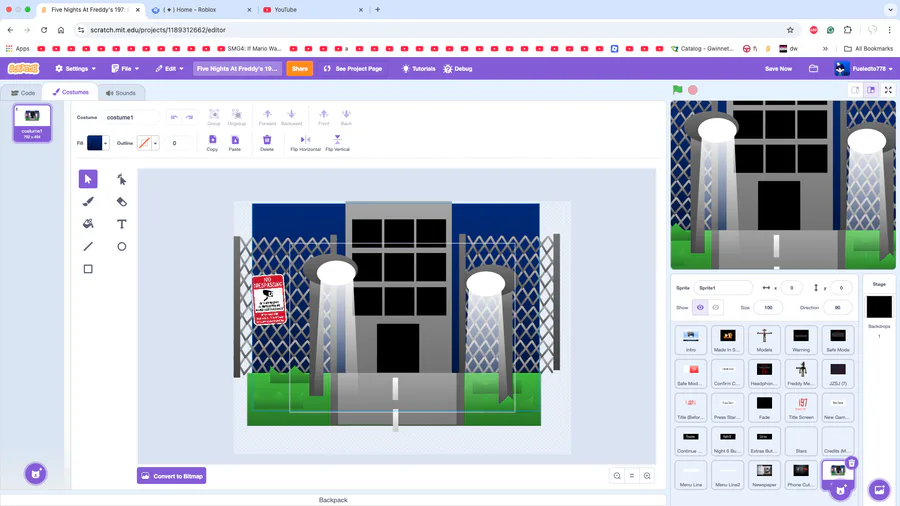The height and width of the screenshot is (506, 900).
Task: Reset paint canvas zoom
Action: click(x=632, y=476)
